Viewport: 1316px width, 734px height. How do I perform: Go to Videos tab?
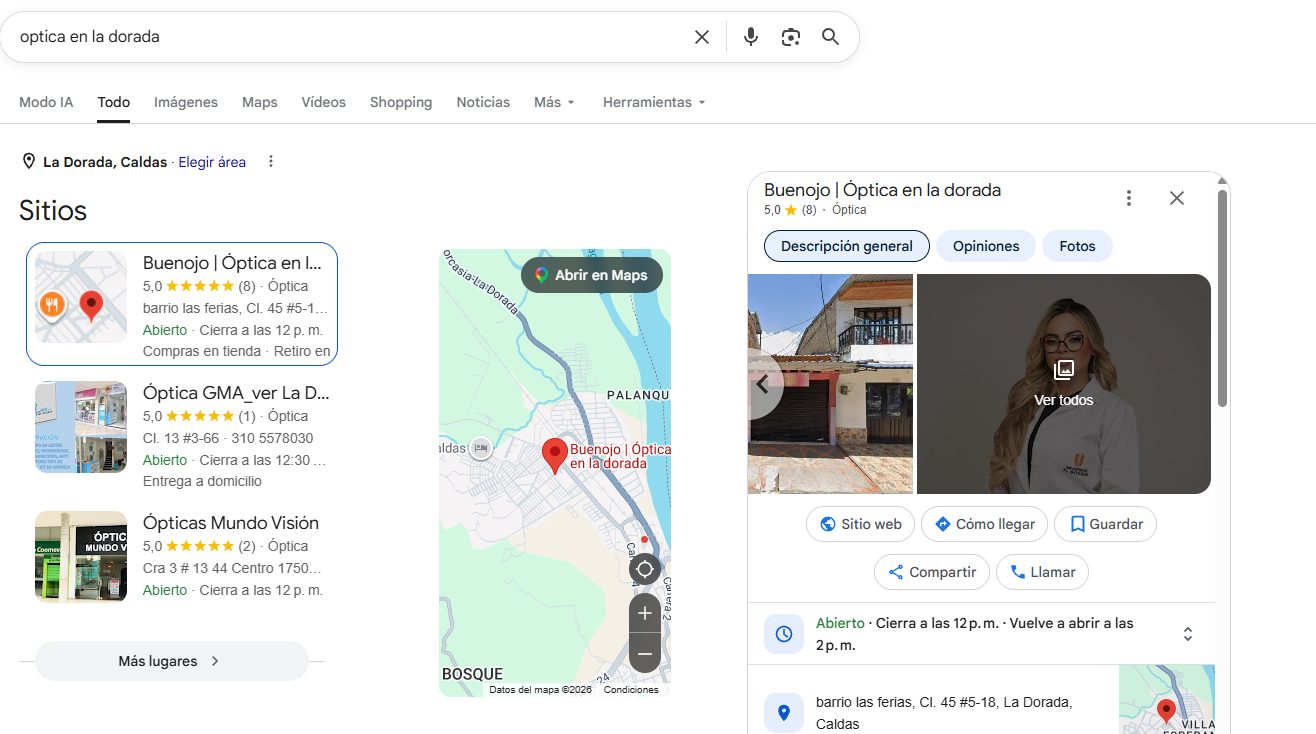tap(324, 102)
